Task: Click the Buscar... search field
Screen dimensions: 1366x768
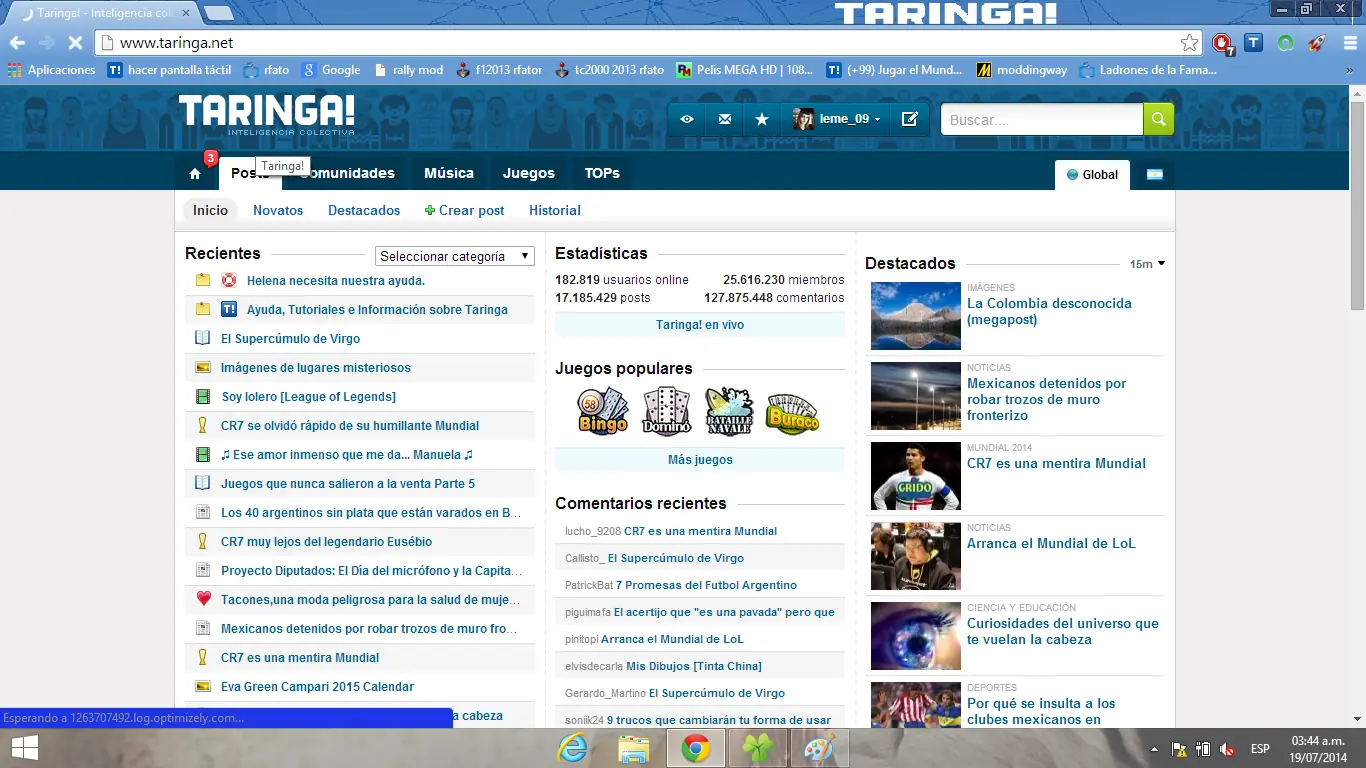Action: click(x=1042, y=119)
